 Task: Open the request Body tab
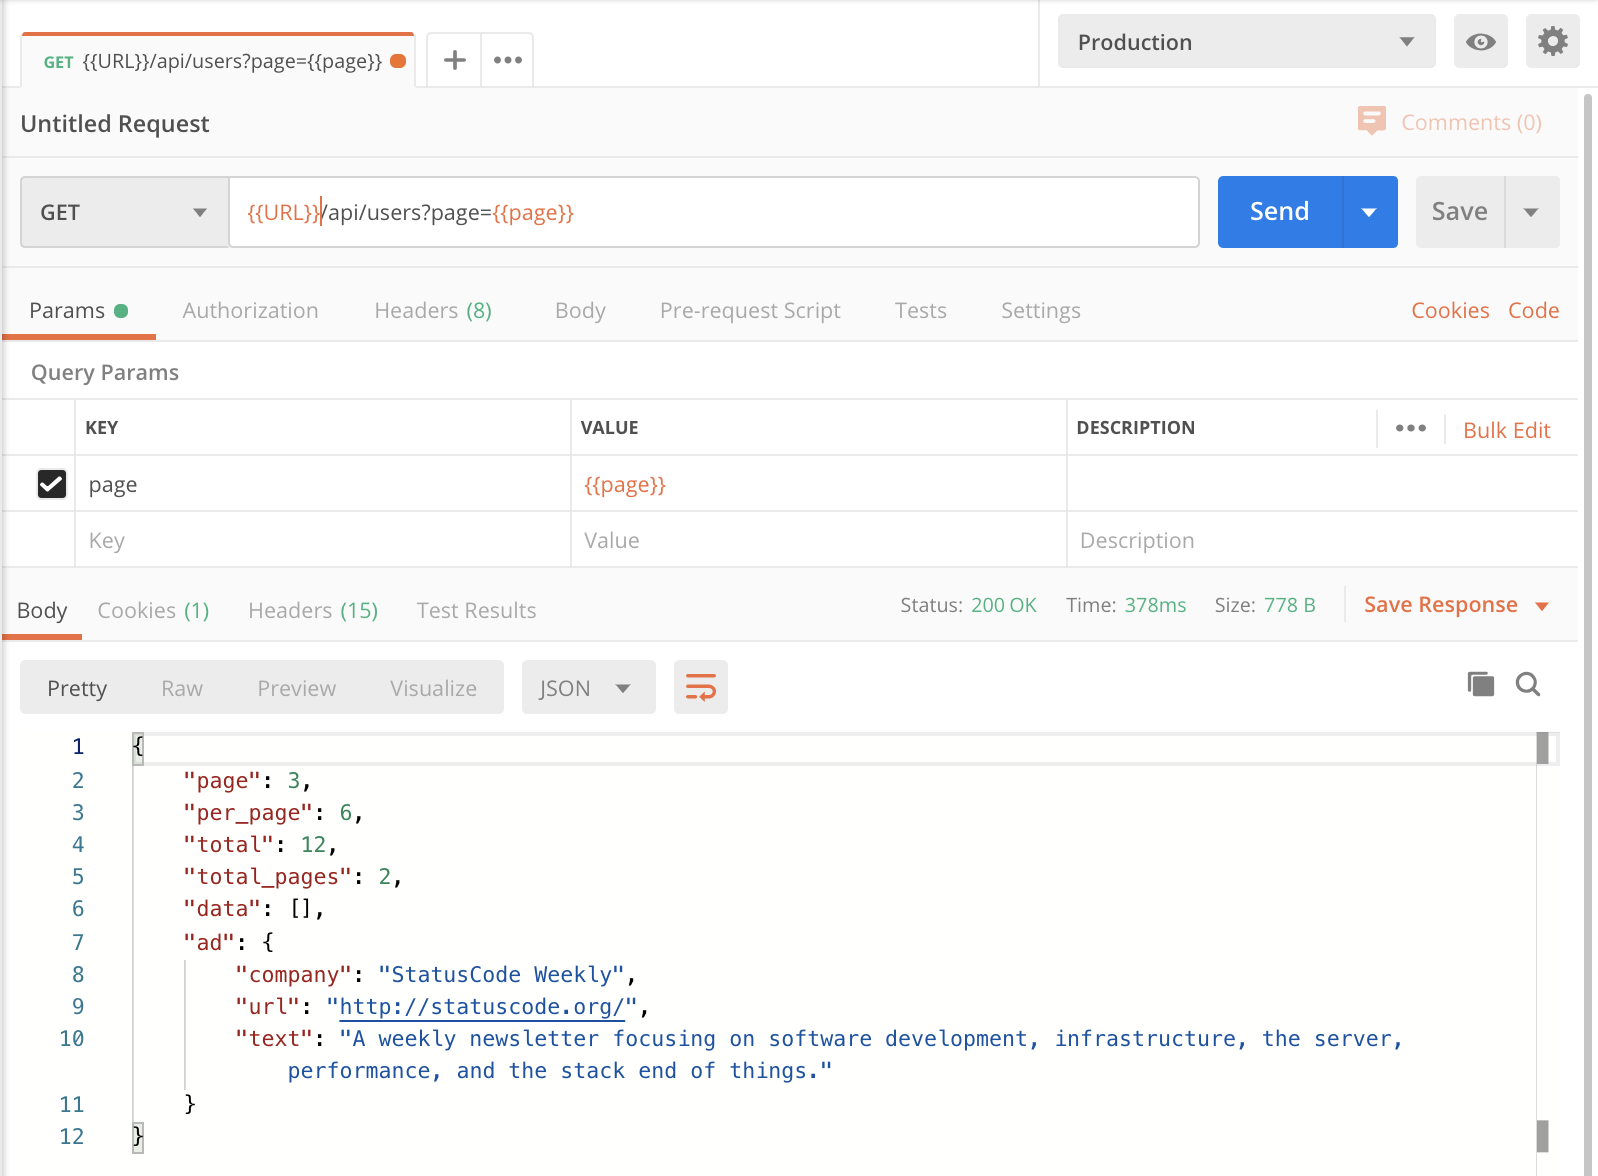click(580, 310)
